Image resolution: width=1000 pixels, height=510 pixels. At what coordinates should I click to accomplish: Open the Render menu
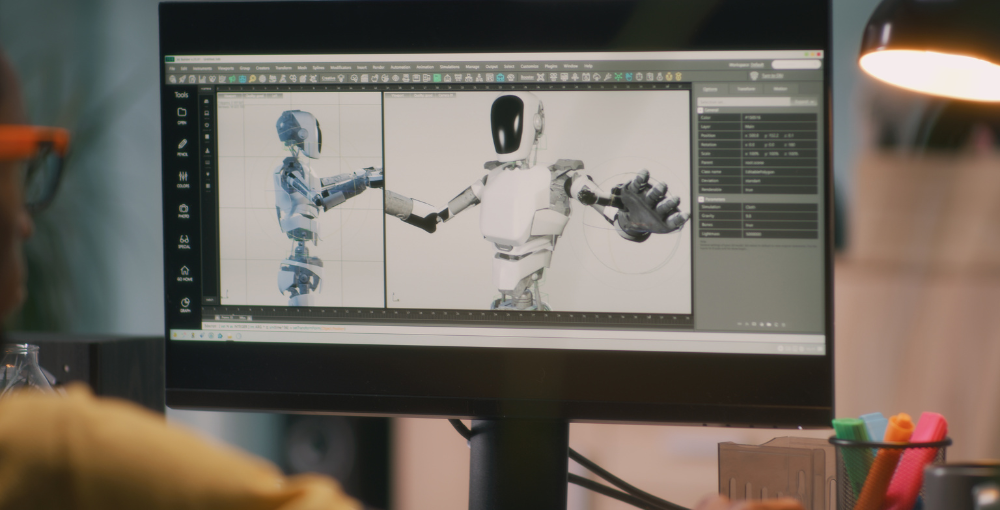(379, 67)
